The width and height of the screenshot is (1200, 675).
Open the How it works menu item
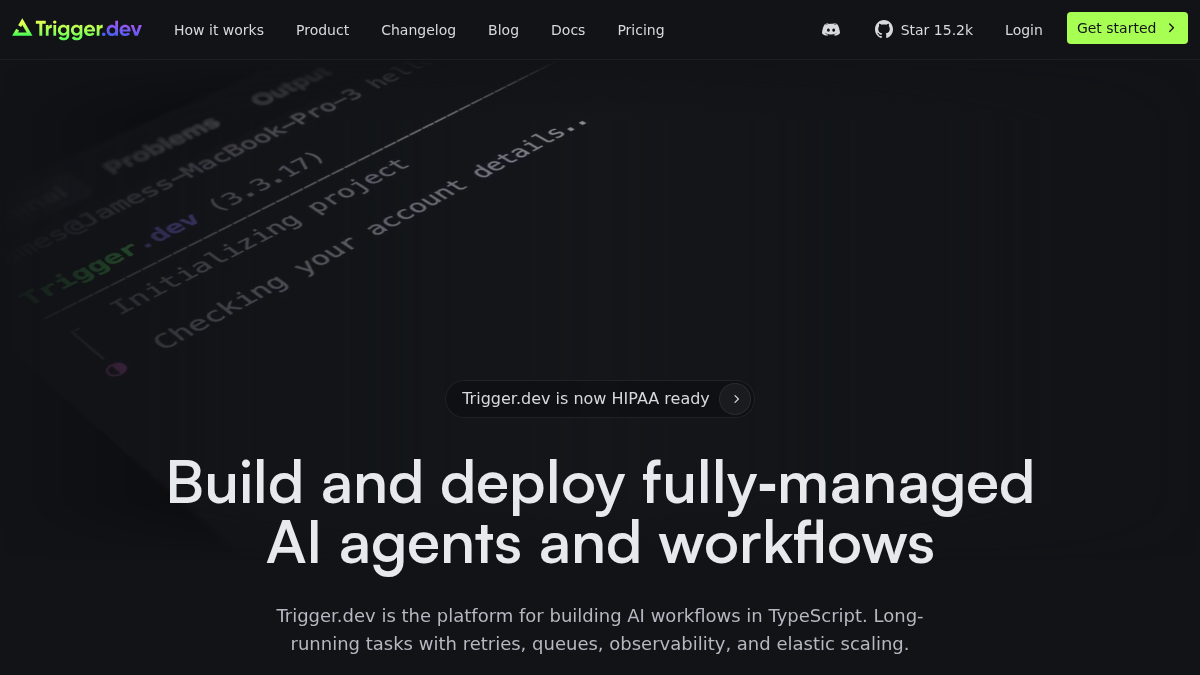coord(219,30)
